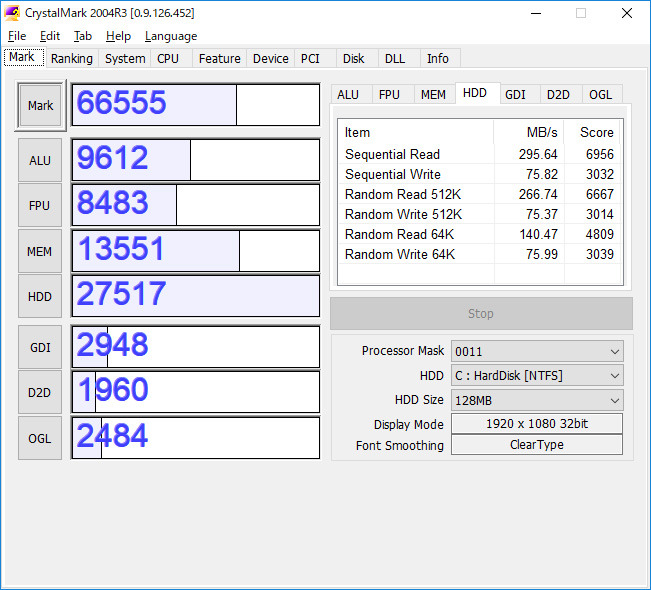This screenshot has width=651, height=590.
Task: Run the ALU benchmark button
Action: 40,160
